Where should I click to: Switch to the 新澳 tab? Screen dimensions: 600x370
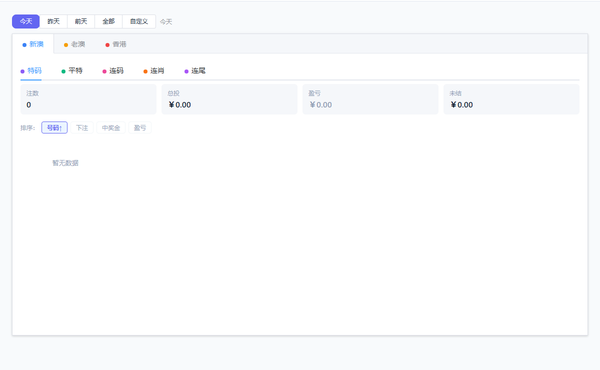coord(33,44)
